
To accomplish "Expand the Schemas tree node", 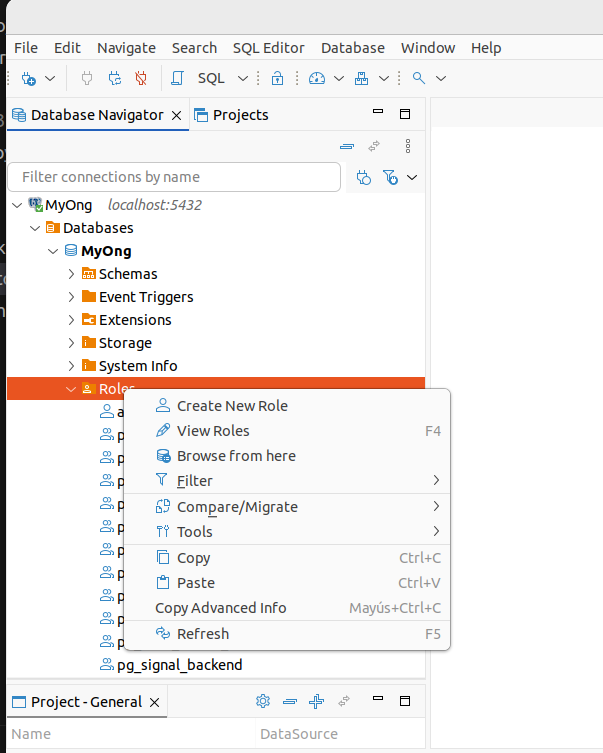I will tap(71, 274).
